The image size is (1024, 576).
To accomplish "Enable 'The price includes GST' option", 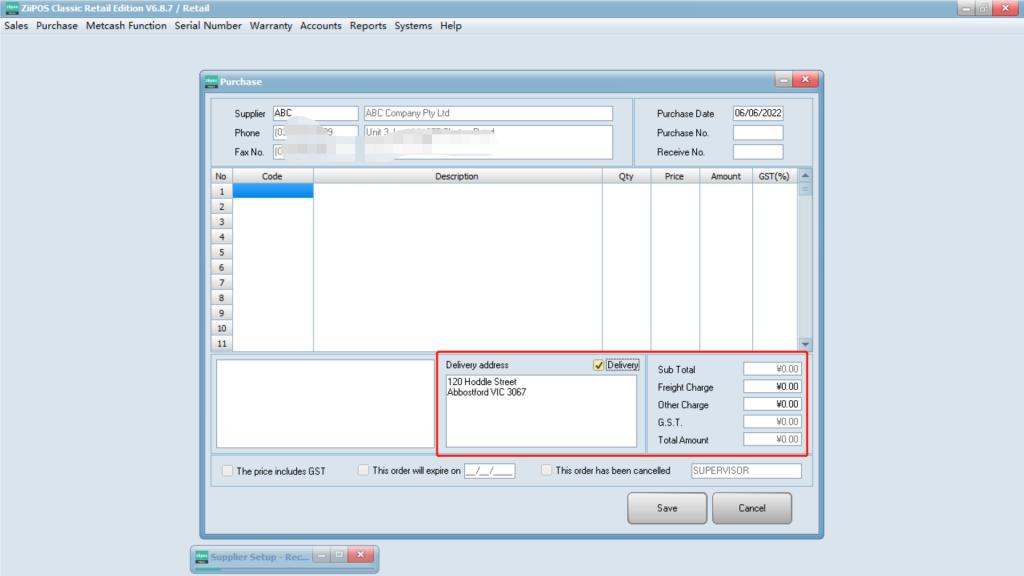I will (x=228, y=471).
